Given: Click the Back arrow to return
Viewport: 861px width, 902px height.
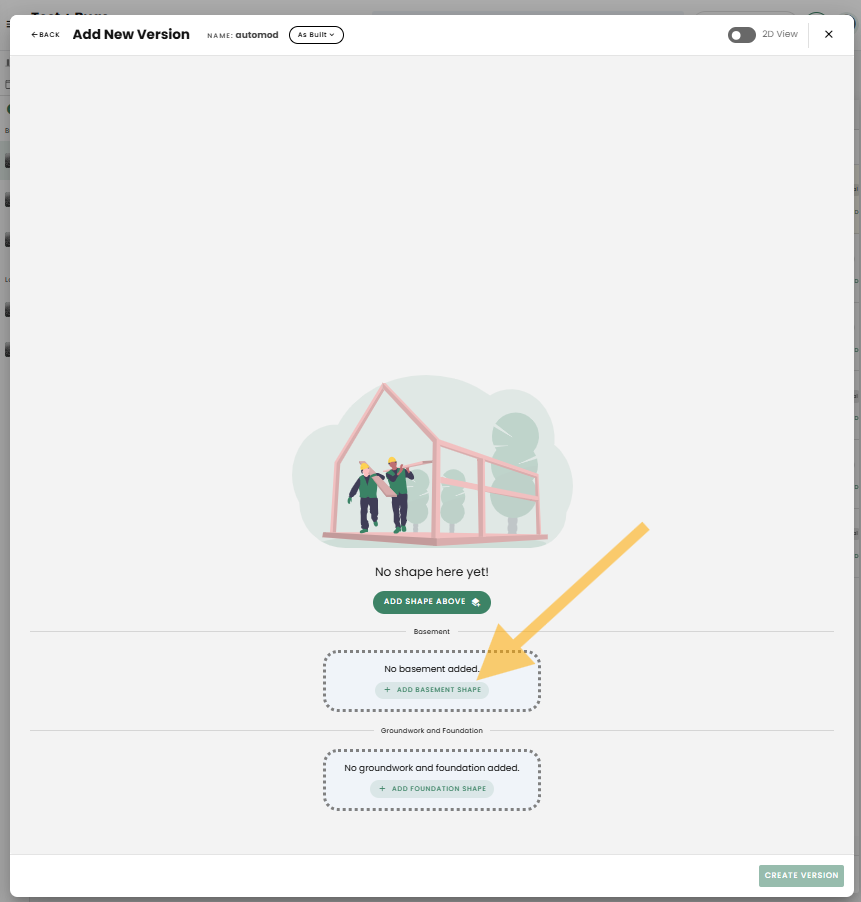Looking at the screenshot, I should click(45, 35).
